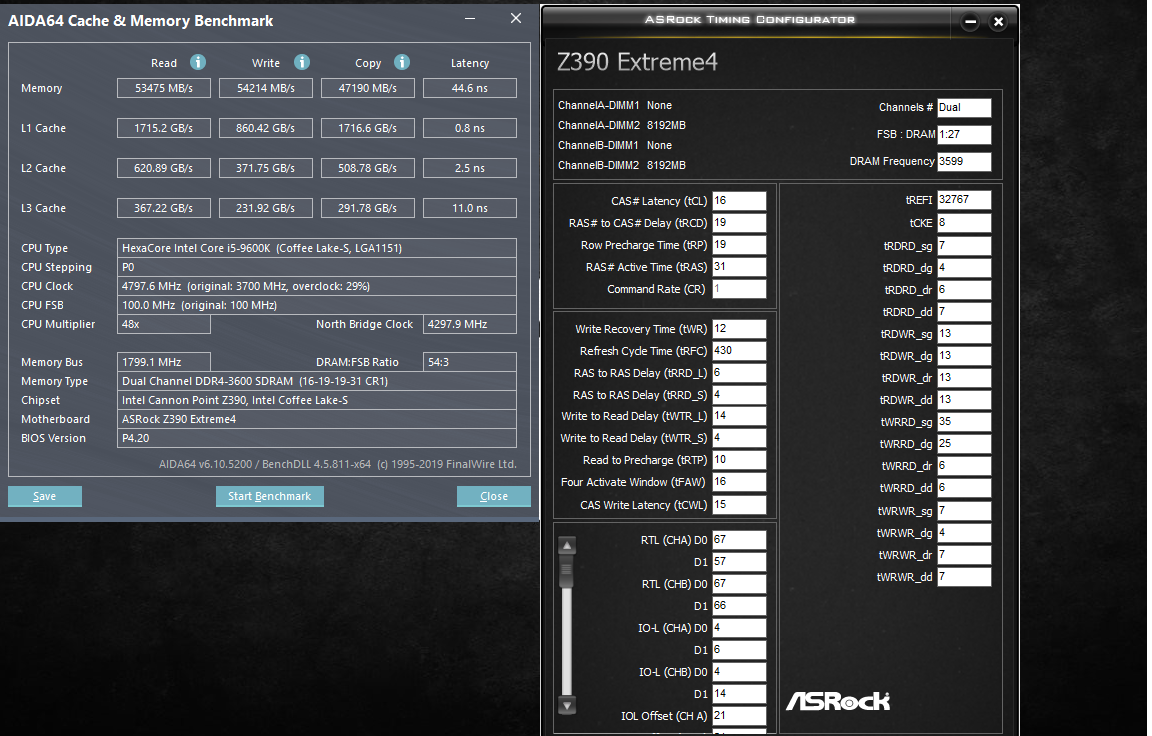Click the DRAM Frequency field

[x=964, y=162]
